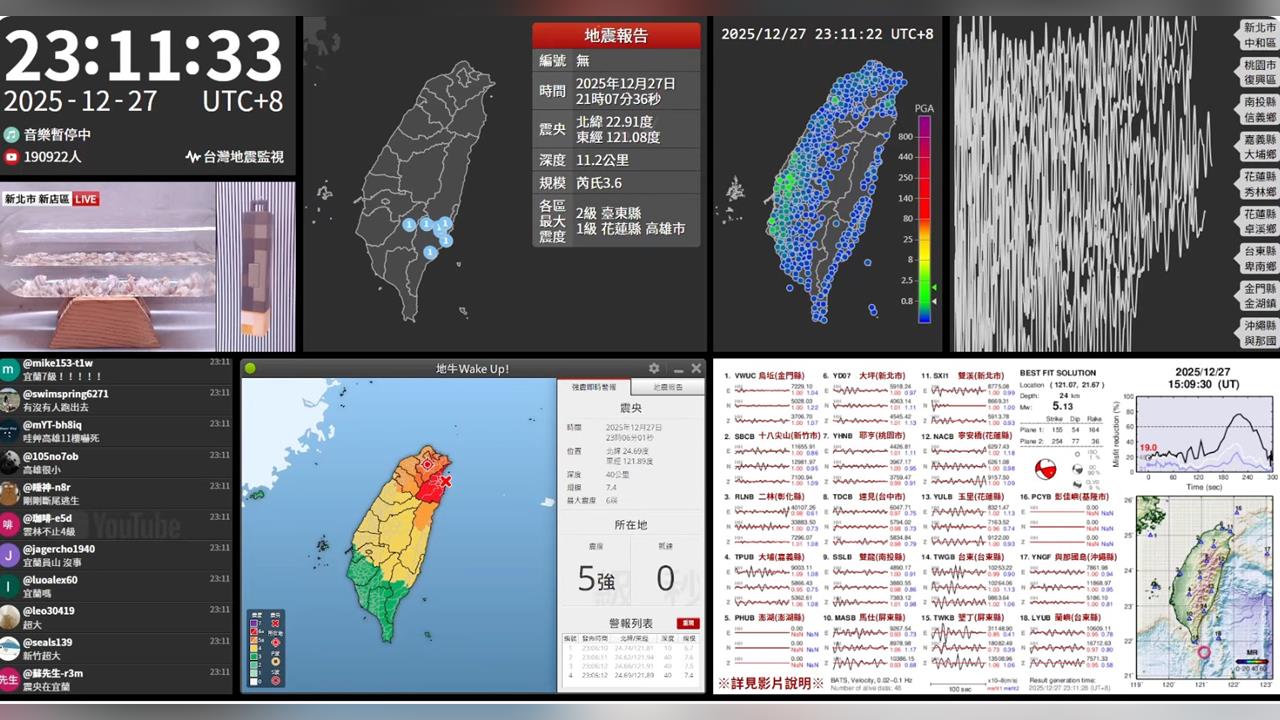Click the 台灣地震監視 waveform logo
1280x720 pixels.
pos(193,156)
